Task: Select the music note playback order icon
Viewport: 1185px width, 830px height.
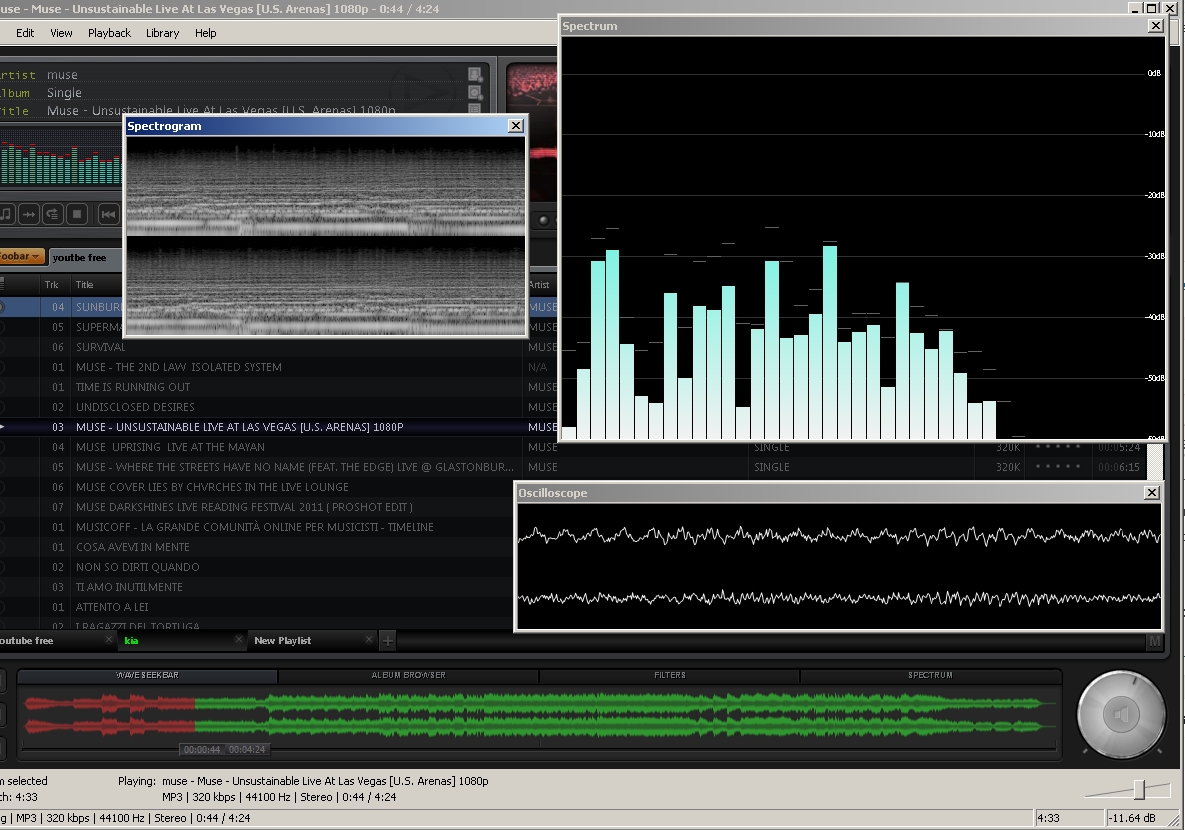Action: 6,215
